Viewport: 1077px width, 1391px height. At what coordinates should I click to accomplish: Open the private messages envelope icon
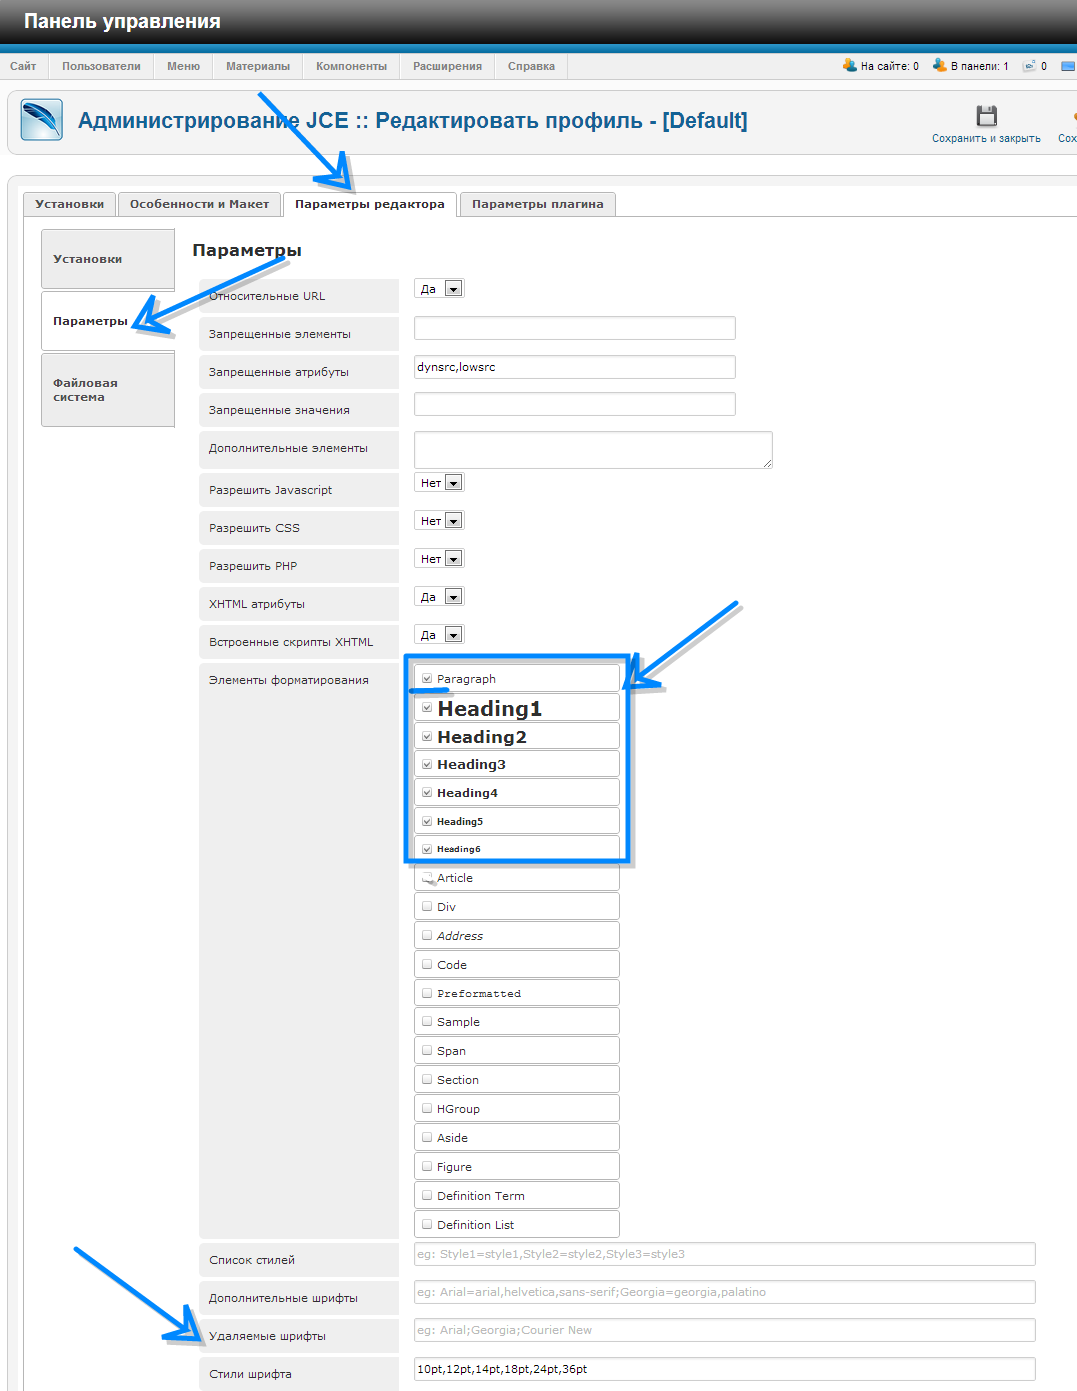coord(1029,66)
